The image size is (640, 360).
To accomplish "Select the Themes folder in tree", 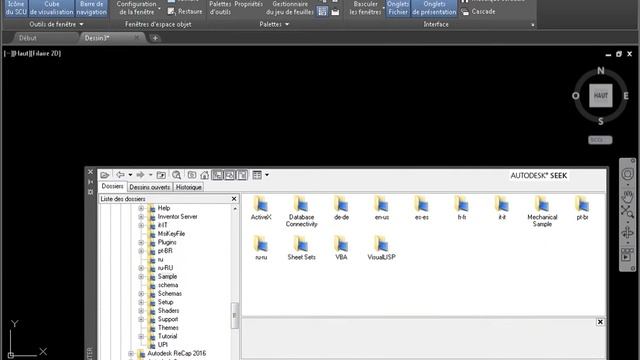I will pos(168,328).
